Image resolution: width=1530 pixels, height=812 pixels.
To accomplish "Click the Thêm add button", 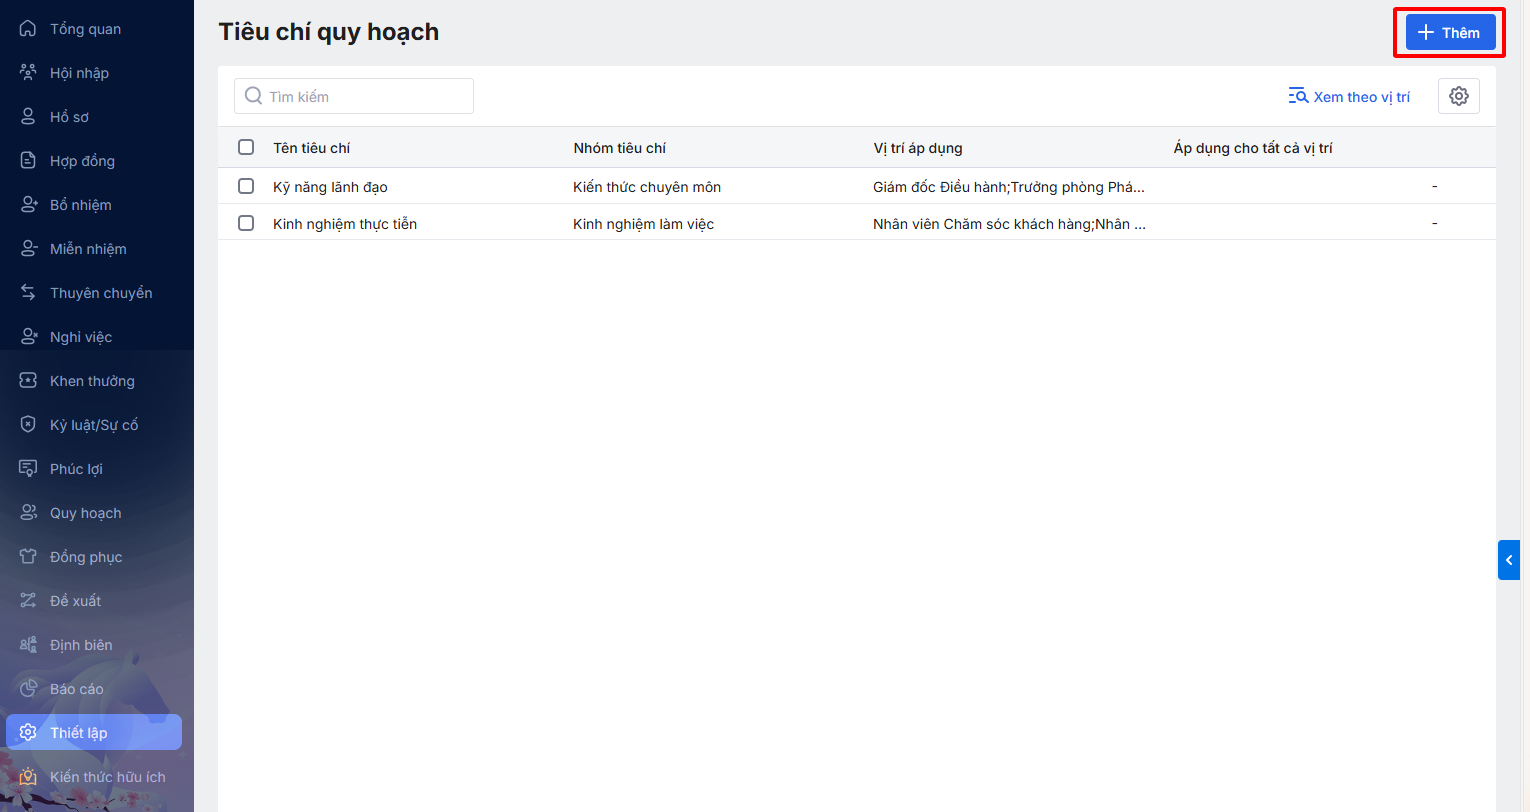I will [1450, 32].
